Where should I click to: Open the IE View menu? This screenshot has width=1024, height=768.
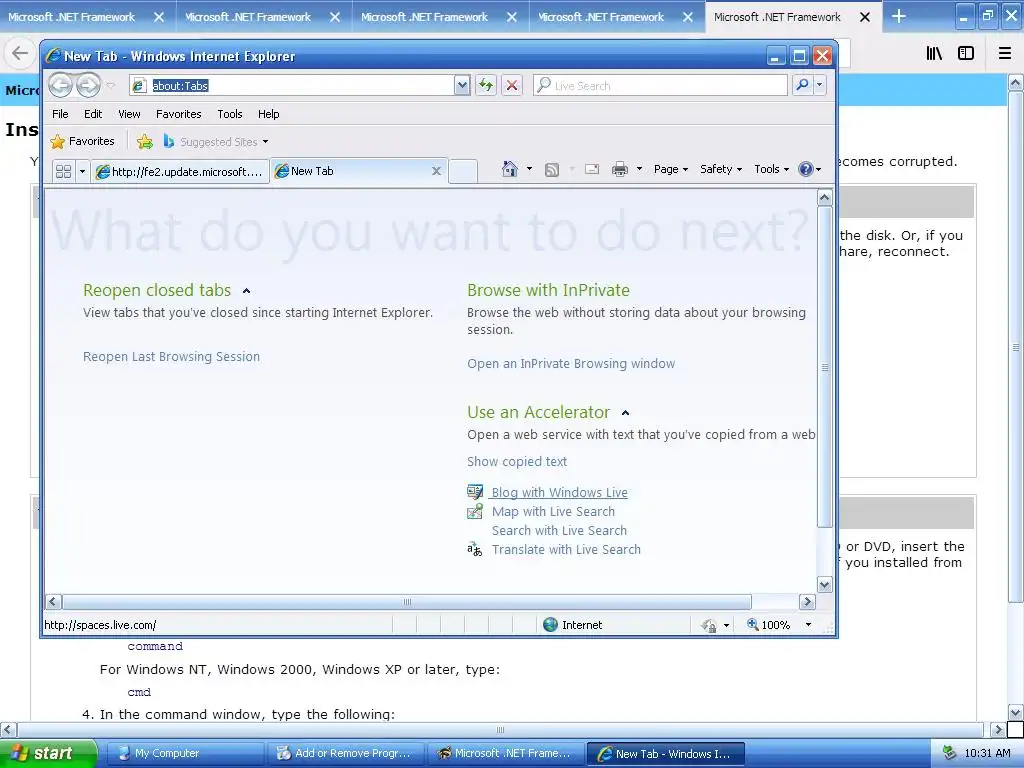pos(129,114)
